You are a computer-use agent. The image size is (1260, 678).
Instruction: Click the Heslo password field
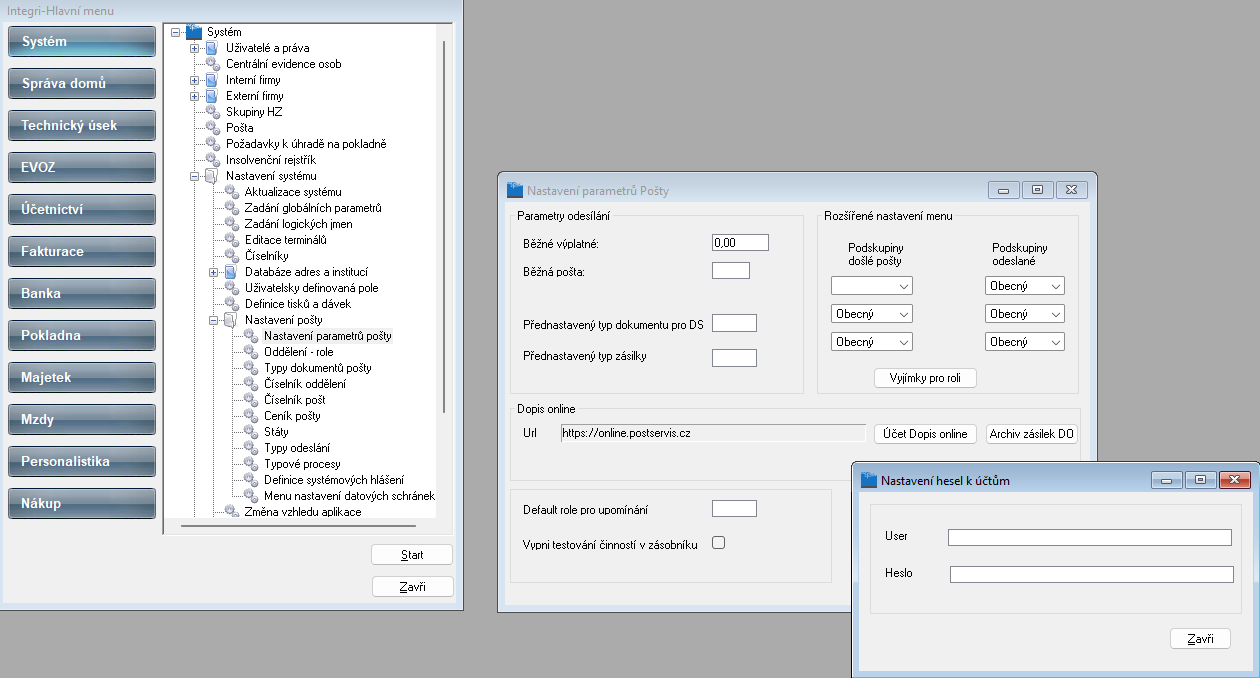(x=1092, y=574)
